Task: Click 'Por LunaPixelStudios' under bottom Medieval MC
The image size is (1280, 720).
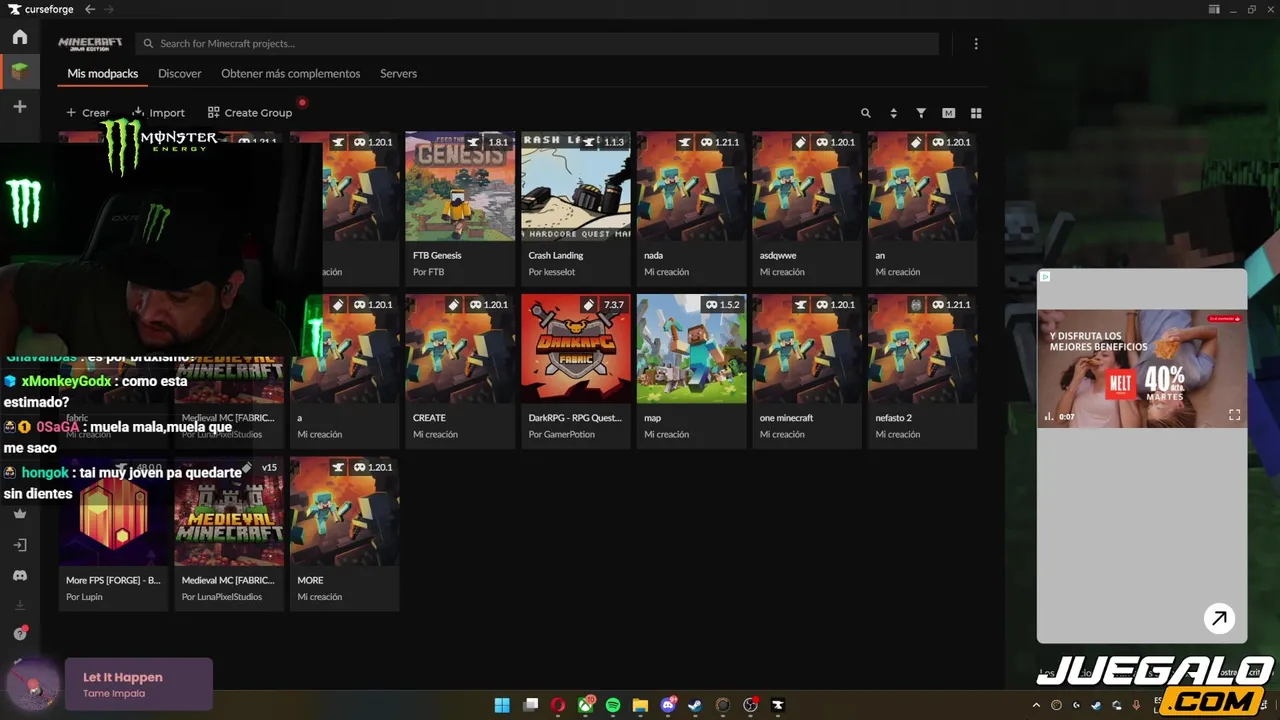Action: [222, 597]
